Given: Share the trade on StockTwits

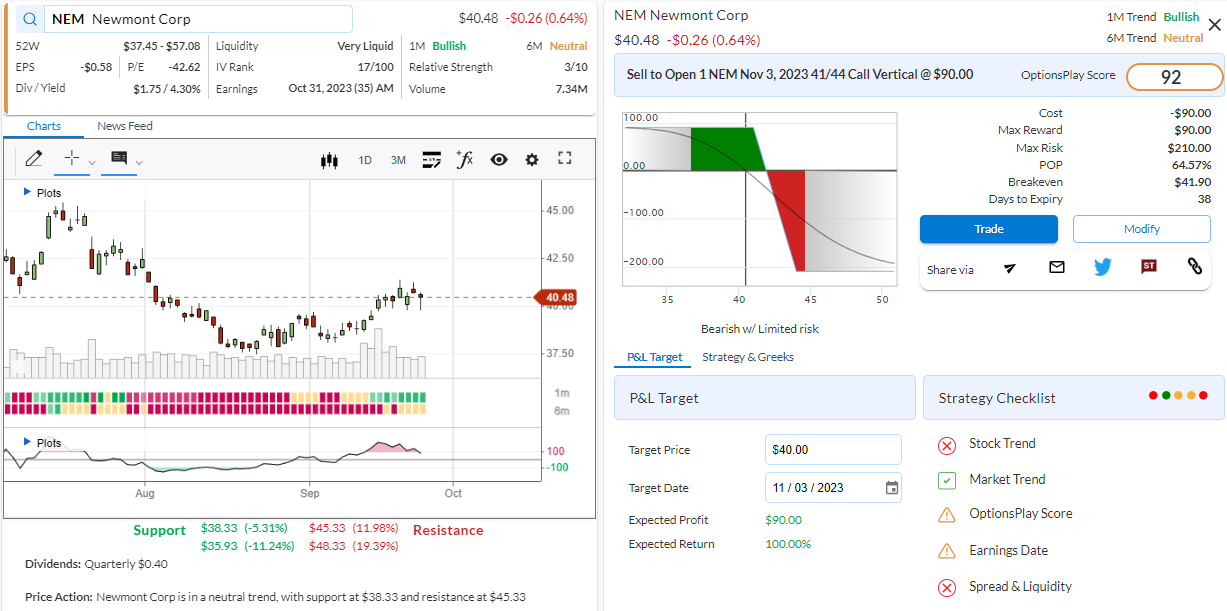Looking at the screenshot, I should (1149, 267).
